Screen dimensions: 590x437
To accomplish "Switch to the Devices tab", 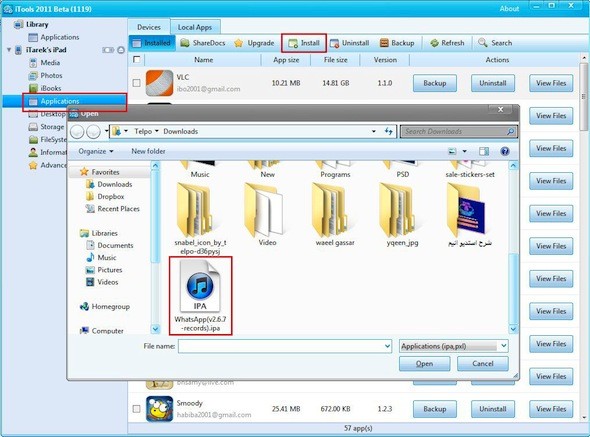I will tap(149, 27).
